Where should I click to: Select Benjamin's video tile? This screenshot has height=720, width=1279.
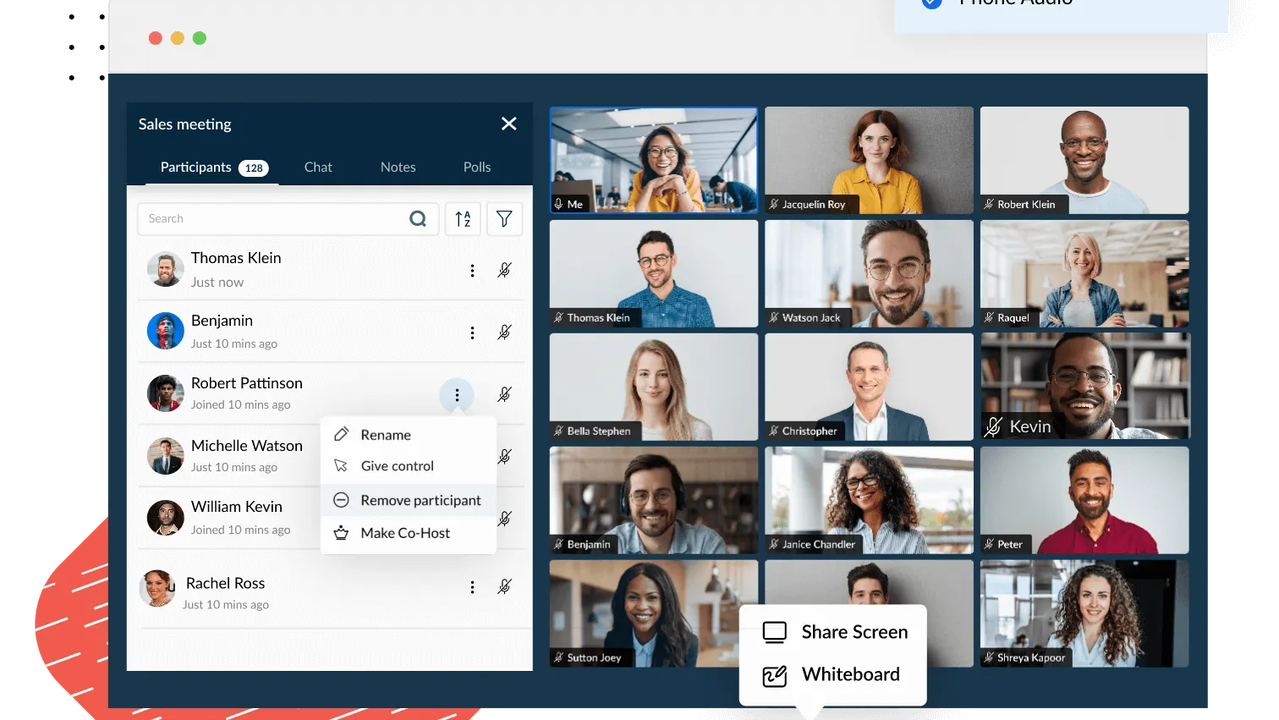[654, 500]
